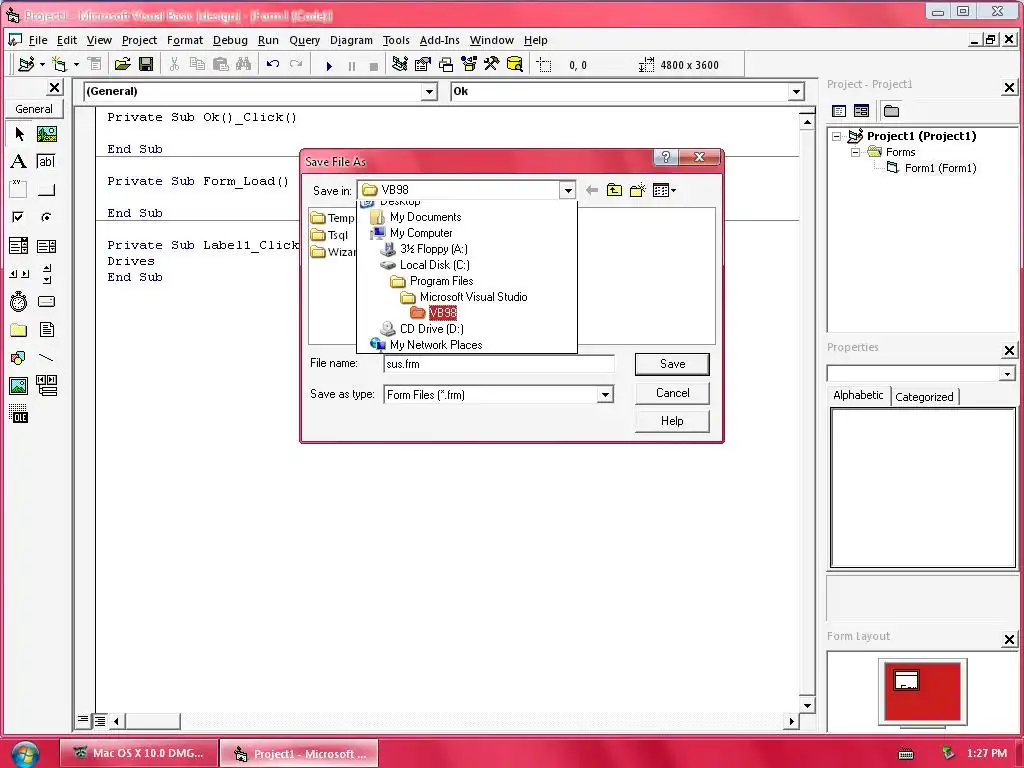The width and height of the screenshot is (1024, 768).
Task: Click the Help button in dialog
Action: pyautogui.click(x=672, y=421)
